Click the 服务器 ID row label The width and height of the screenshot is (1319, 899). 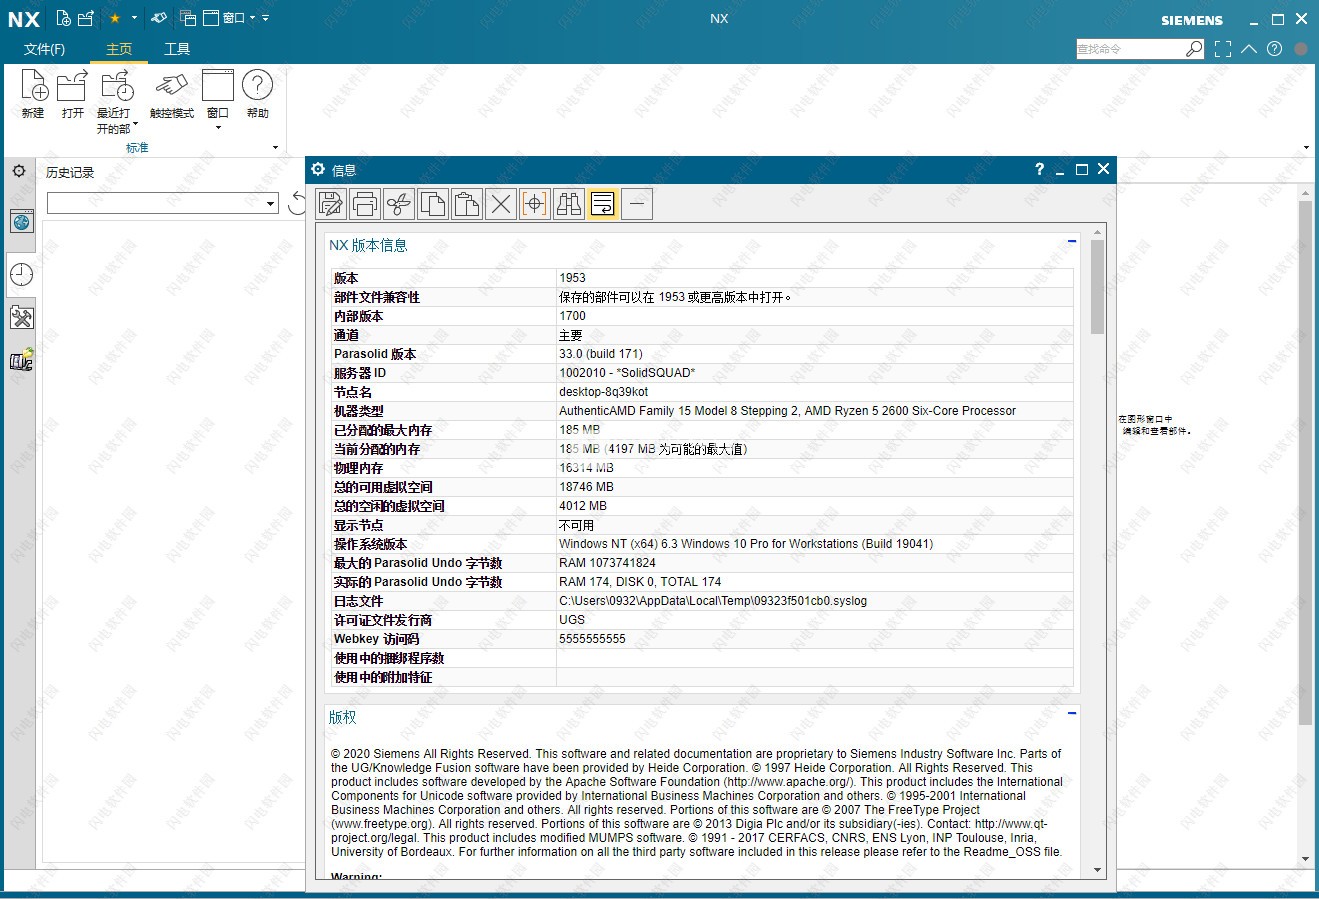tap(359, 373)
